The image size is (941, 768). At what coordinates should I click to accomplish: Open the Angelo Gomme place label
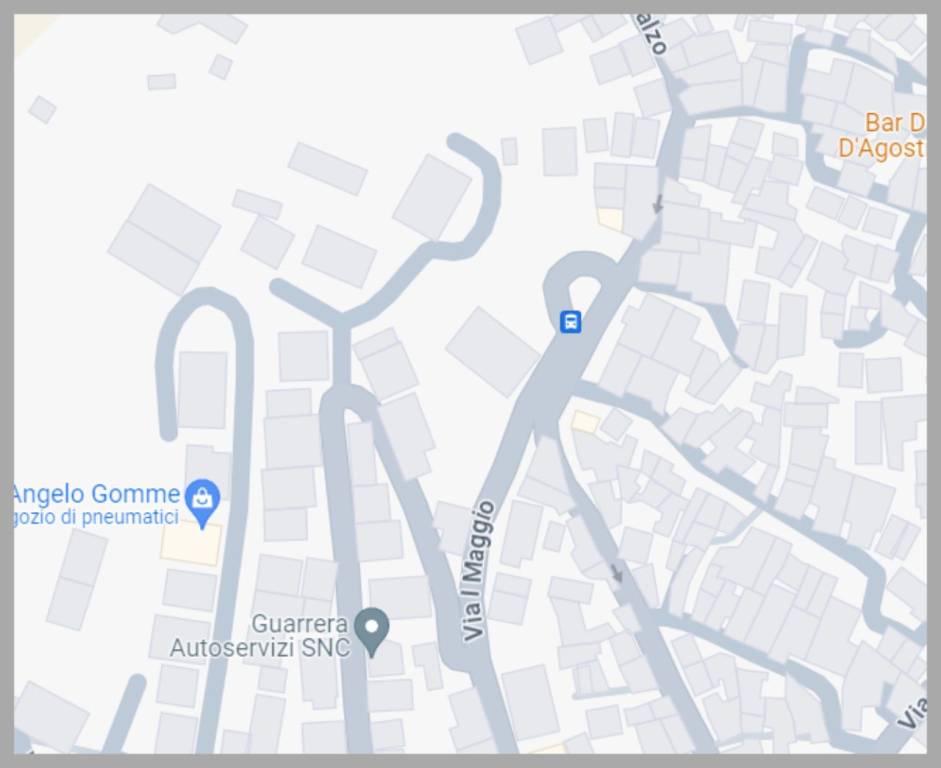(x=97, y=494)
